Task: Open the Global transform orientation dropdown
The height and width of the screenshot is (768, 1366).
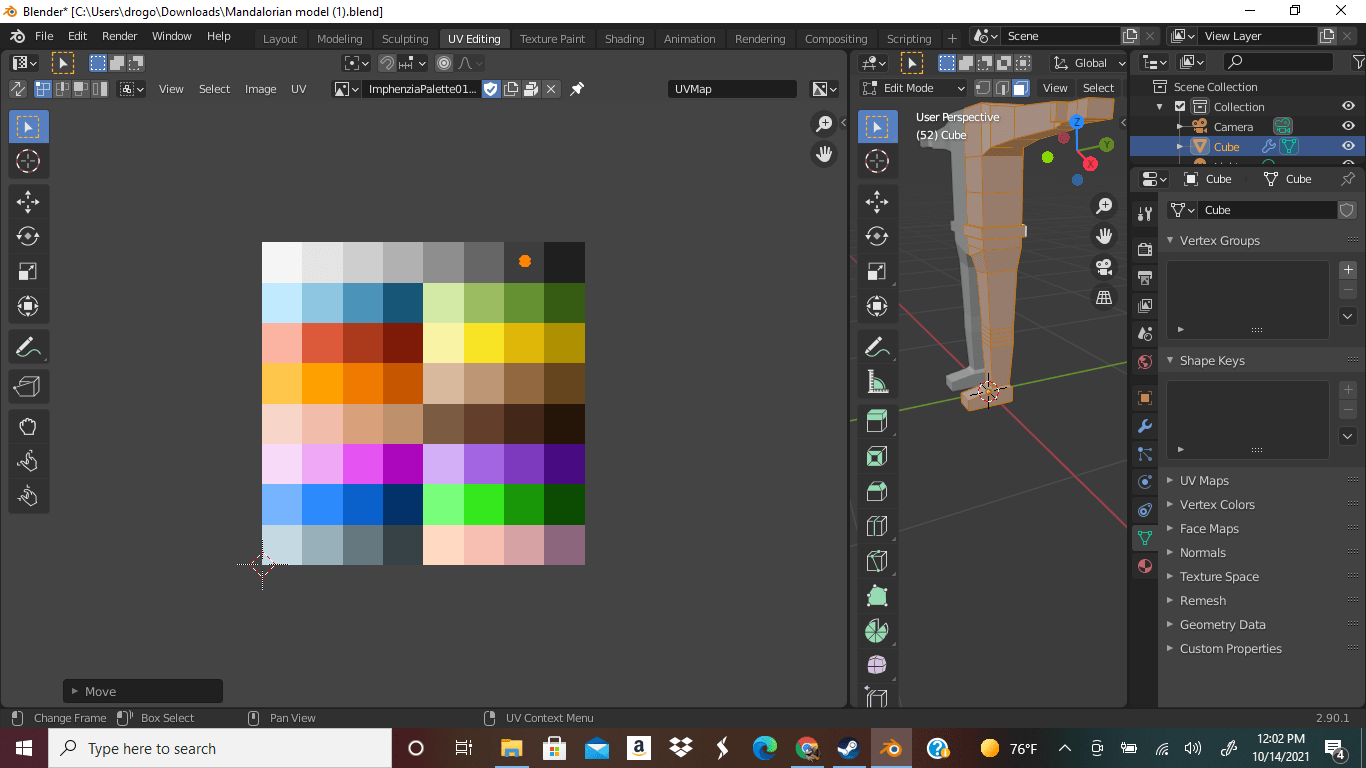Action: (1089, 62)
